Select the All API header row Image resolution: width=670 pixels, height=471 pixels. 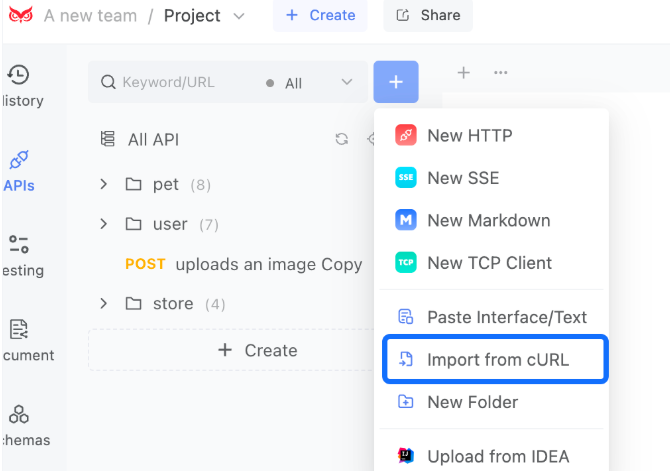tap(231, 139)
